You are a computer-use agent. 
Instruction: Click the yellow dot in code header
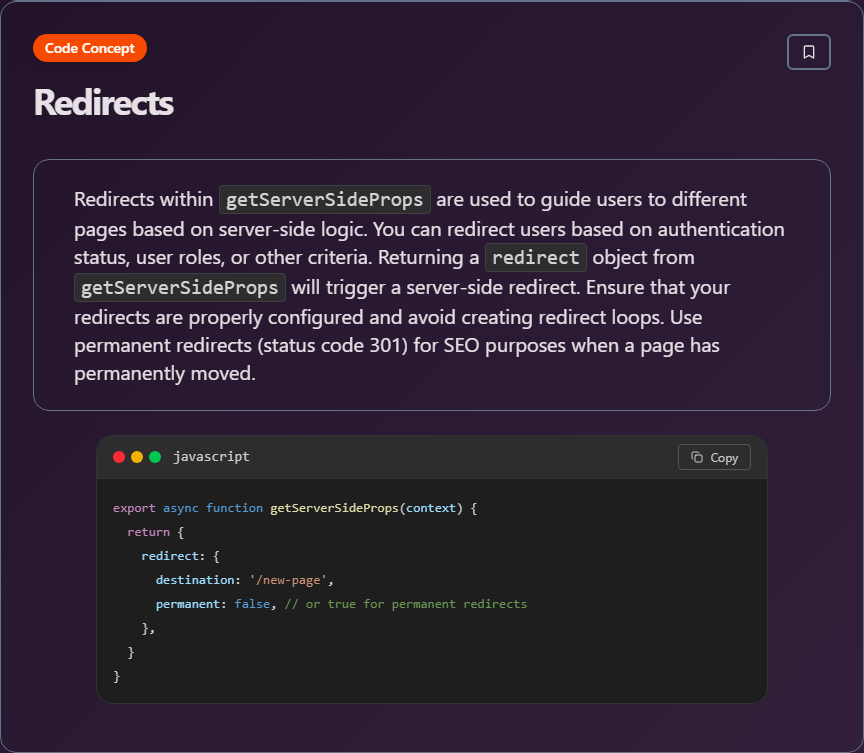click(x=137, y=457)
